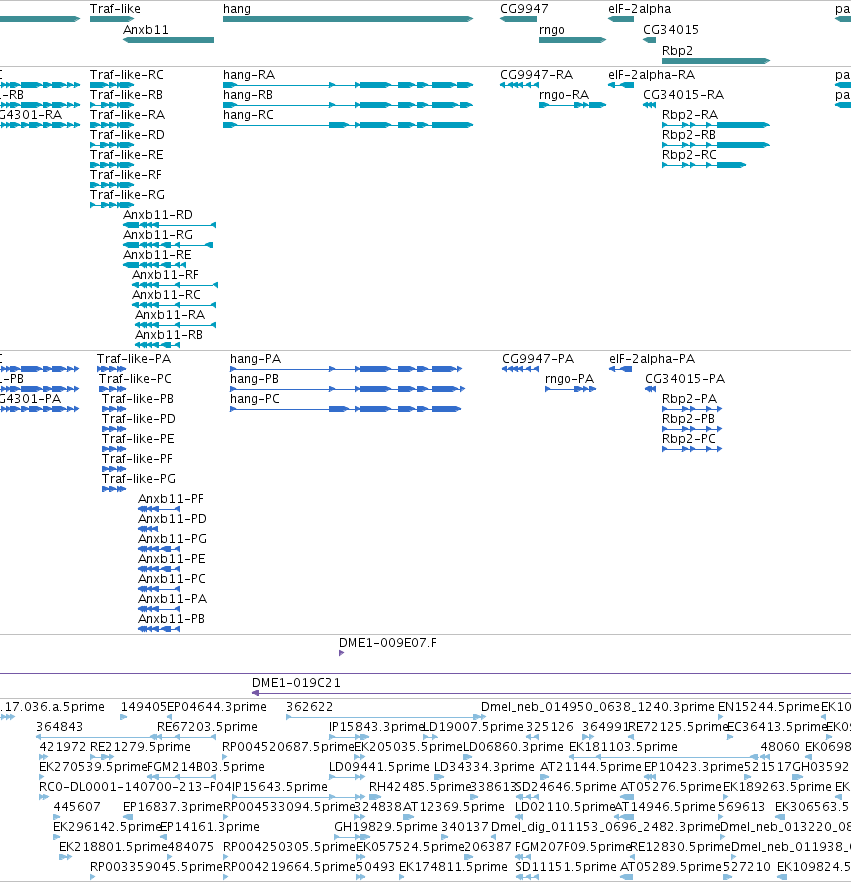This screenshot has width=851, height=882.
Task: Click protein rngo-PA label
Action: 570,379
